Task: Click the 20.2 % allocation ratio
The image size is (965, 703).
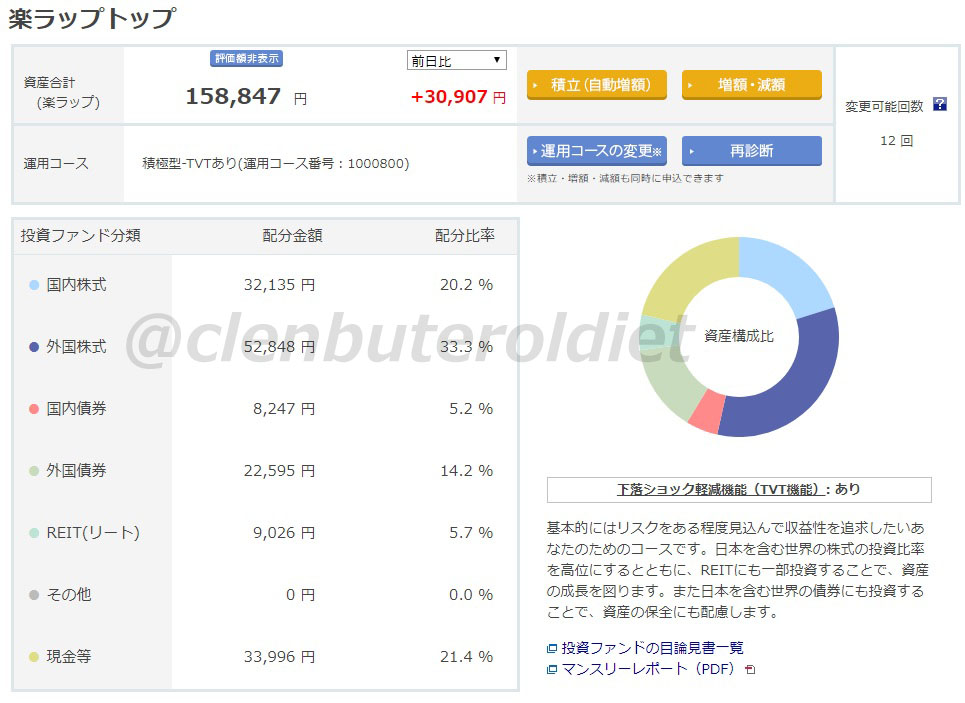Action: tap(466, 285)
